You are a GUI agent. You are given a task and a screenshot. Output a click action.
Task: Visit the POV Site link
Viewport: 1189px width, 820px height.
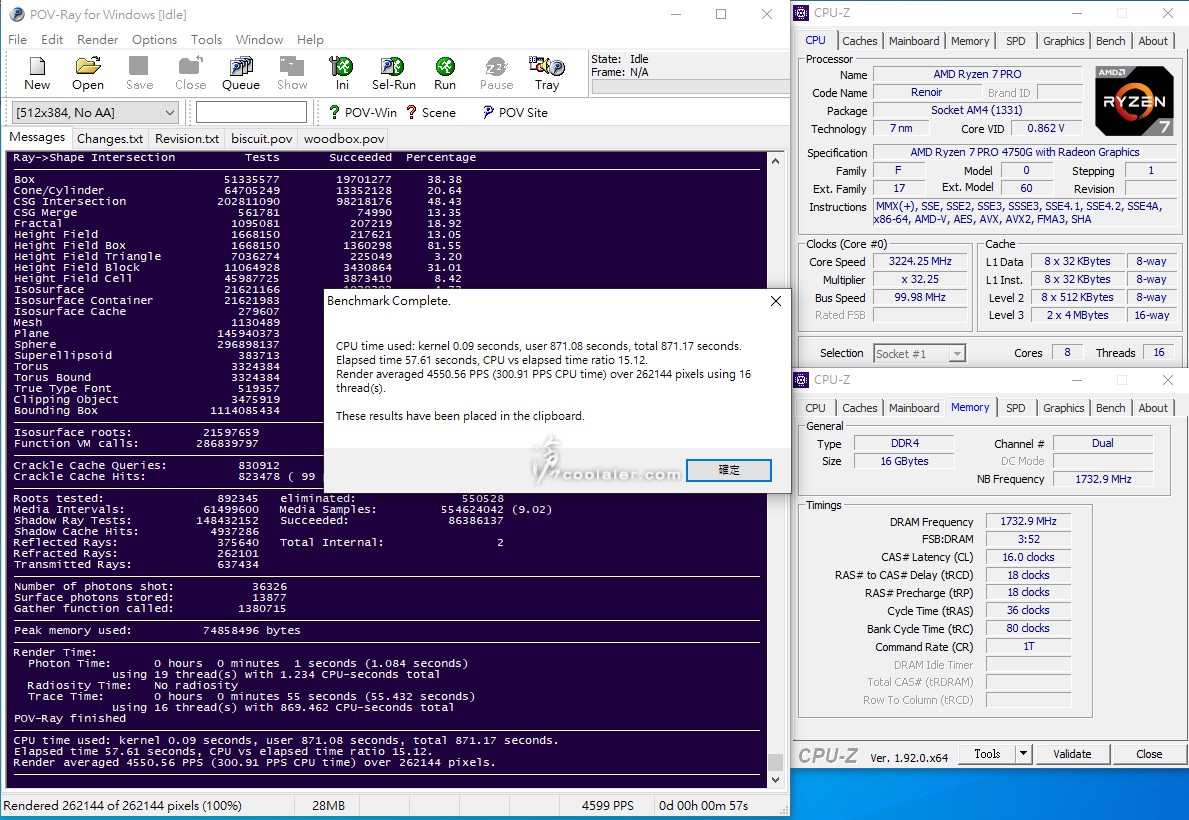[515, 112]
